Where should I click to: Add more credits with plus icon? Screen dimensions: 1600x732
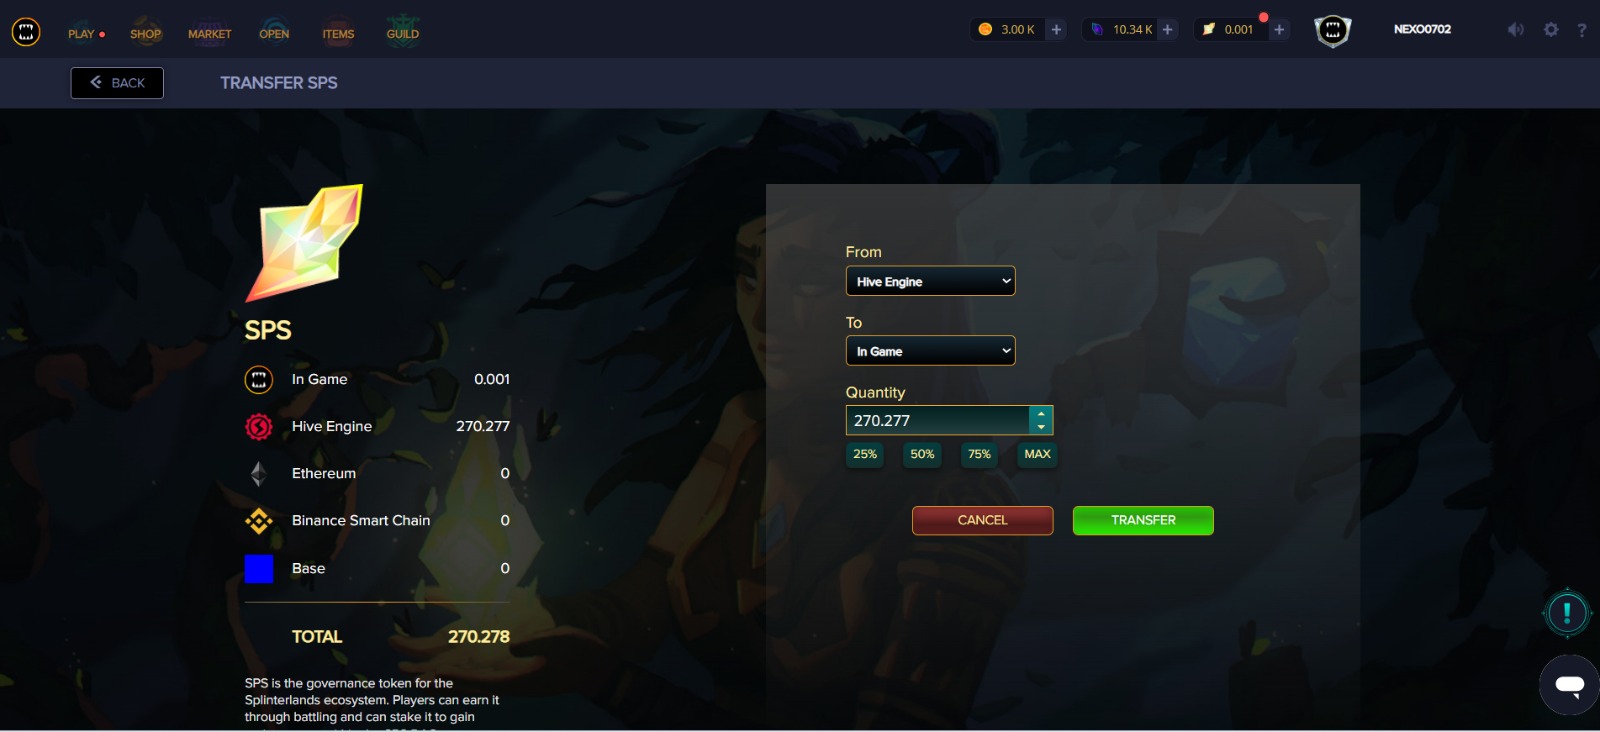click(x=1056, y=29)
